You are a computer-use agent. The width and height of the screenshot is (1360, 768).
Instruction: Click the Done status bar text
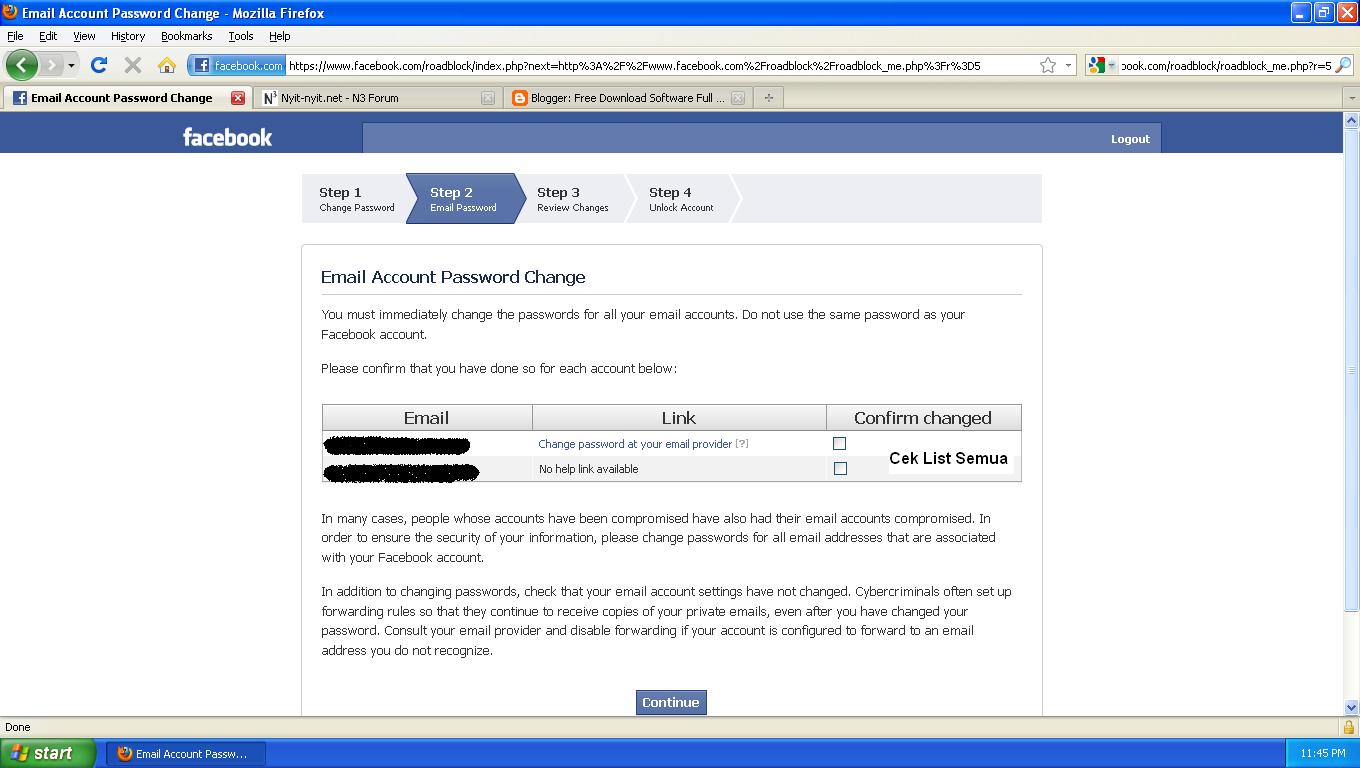(x=18, y=727)
